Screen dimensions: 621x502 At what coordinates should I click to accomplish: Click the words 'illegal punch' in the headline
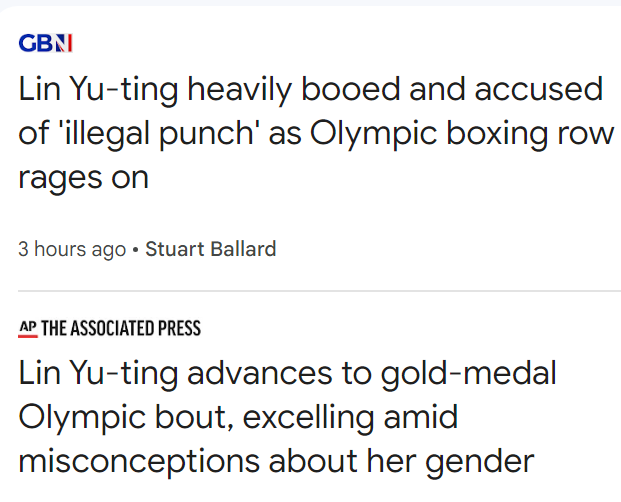[x=170, y=134]
